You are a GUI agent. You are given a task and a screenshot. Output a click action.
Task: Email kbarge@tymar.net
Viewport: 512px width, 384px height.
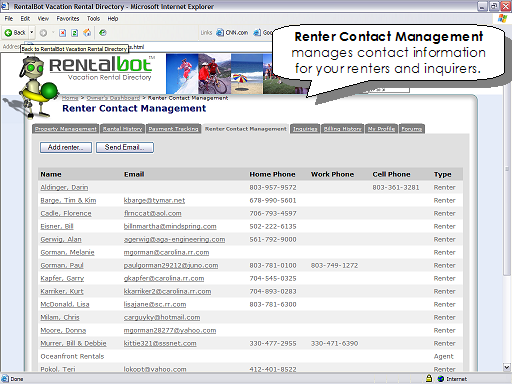point(154,200)
